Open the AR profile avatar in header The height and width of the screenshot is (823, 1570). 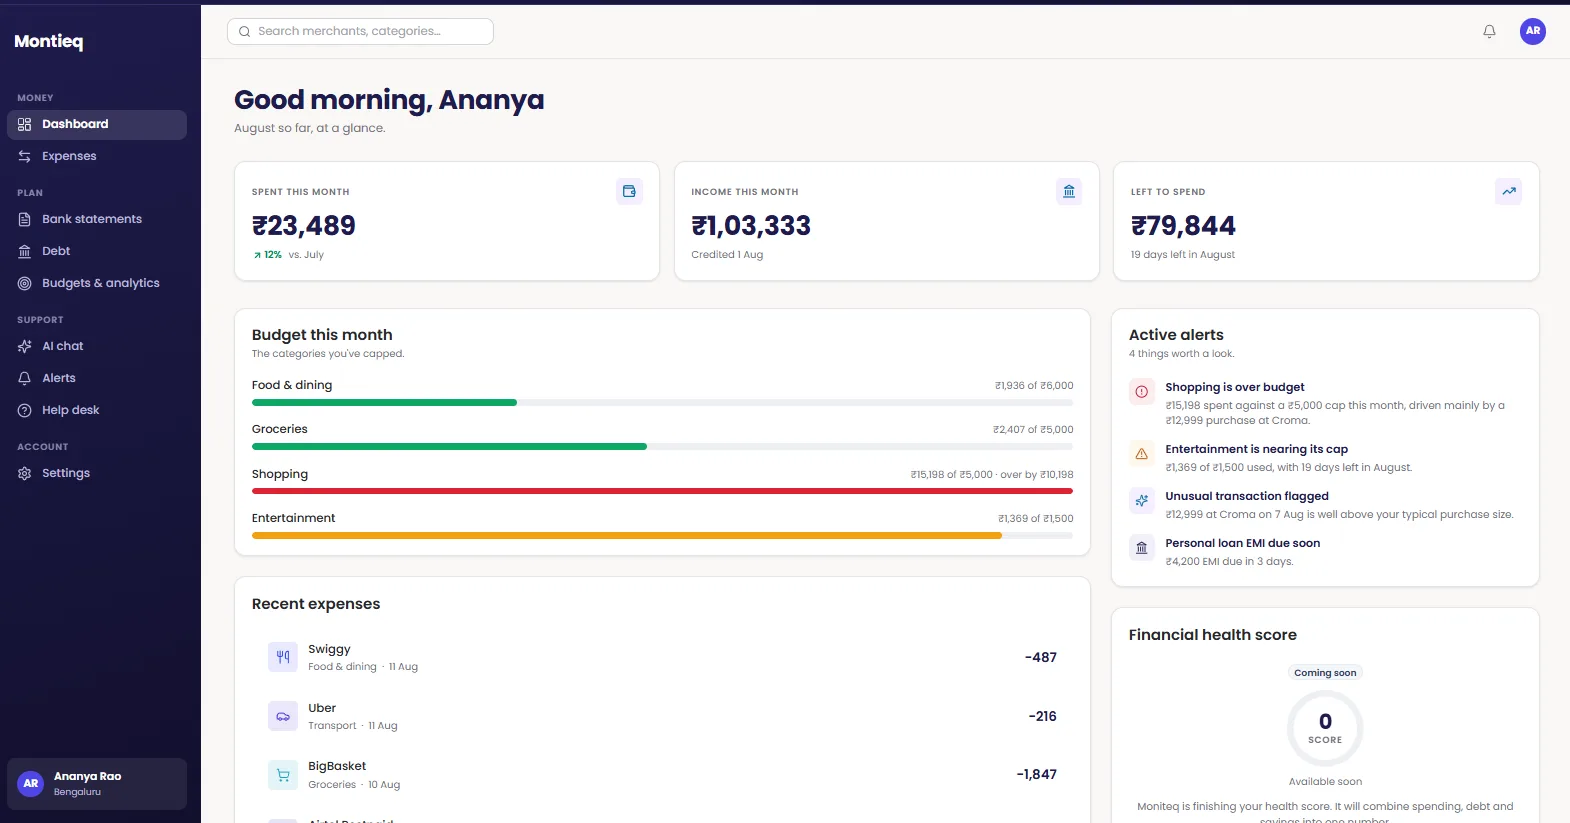[x=1533, y=31]
